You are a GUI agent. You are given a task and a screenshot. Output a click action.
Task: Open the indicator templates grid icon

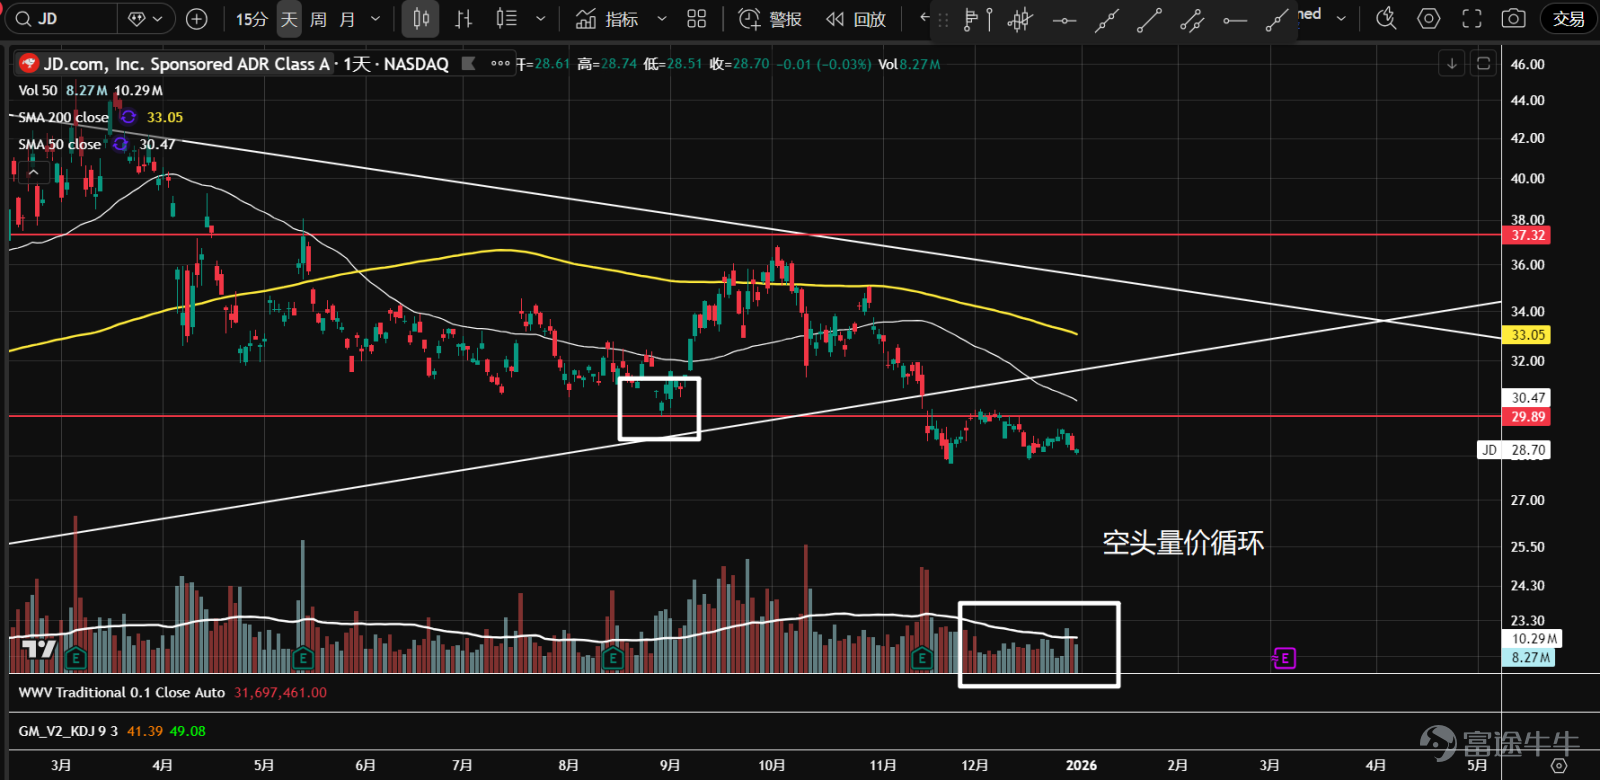pyautogui.click(x=697, y=19)
